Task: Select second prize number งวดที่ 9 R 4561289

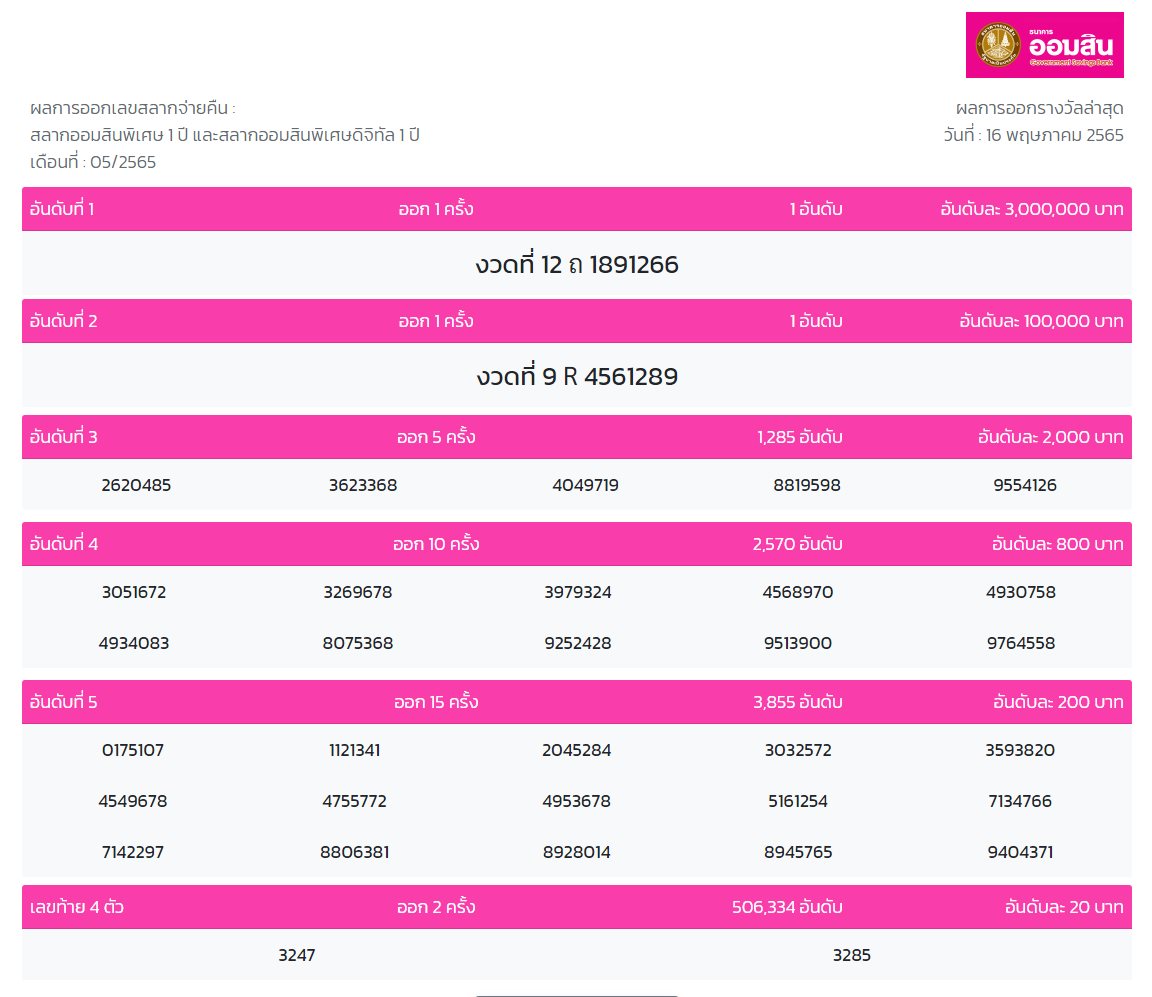Action: click(577, 376)
